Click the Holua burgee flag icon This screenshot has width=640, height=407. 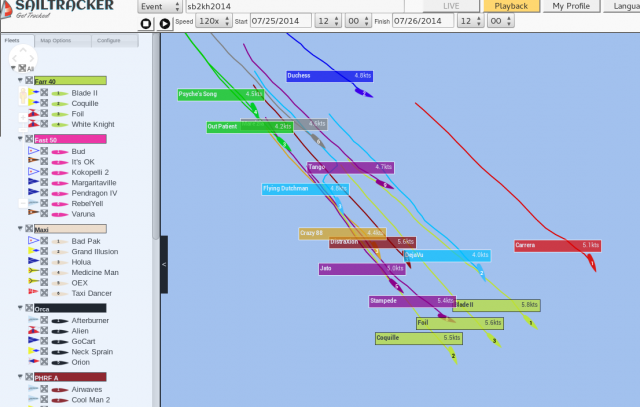(33, 261)
